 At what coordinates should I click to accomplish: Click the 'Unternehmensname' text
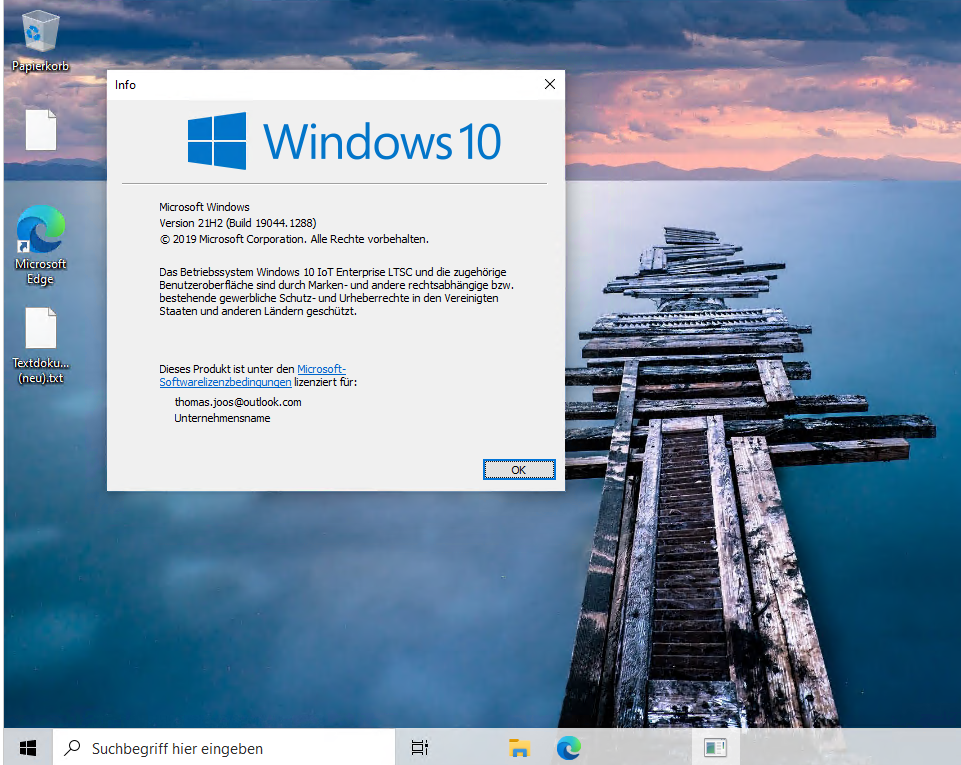click(x=222, y=418)
